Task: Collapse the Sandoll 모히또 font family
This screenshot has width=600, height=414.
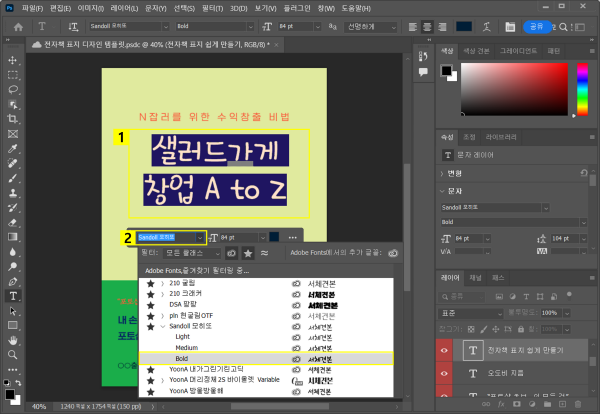Action: (x=163, y=326)
